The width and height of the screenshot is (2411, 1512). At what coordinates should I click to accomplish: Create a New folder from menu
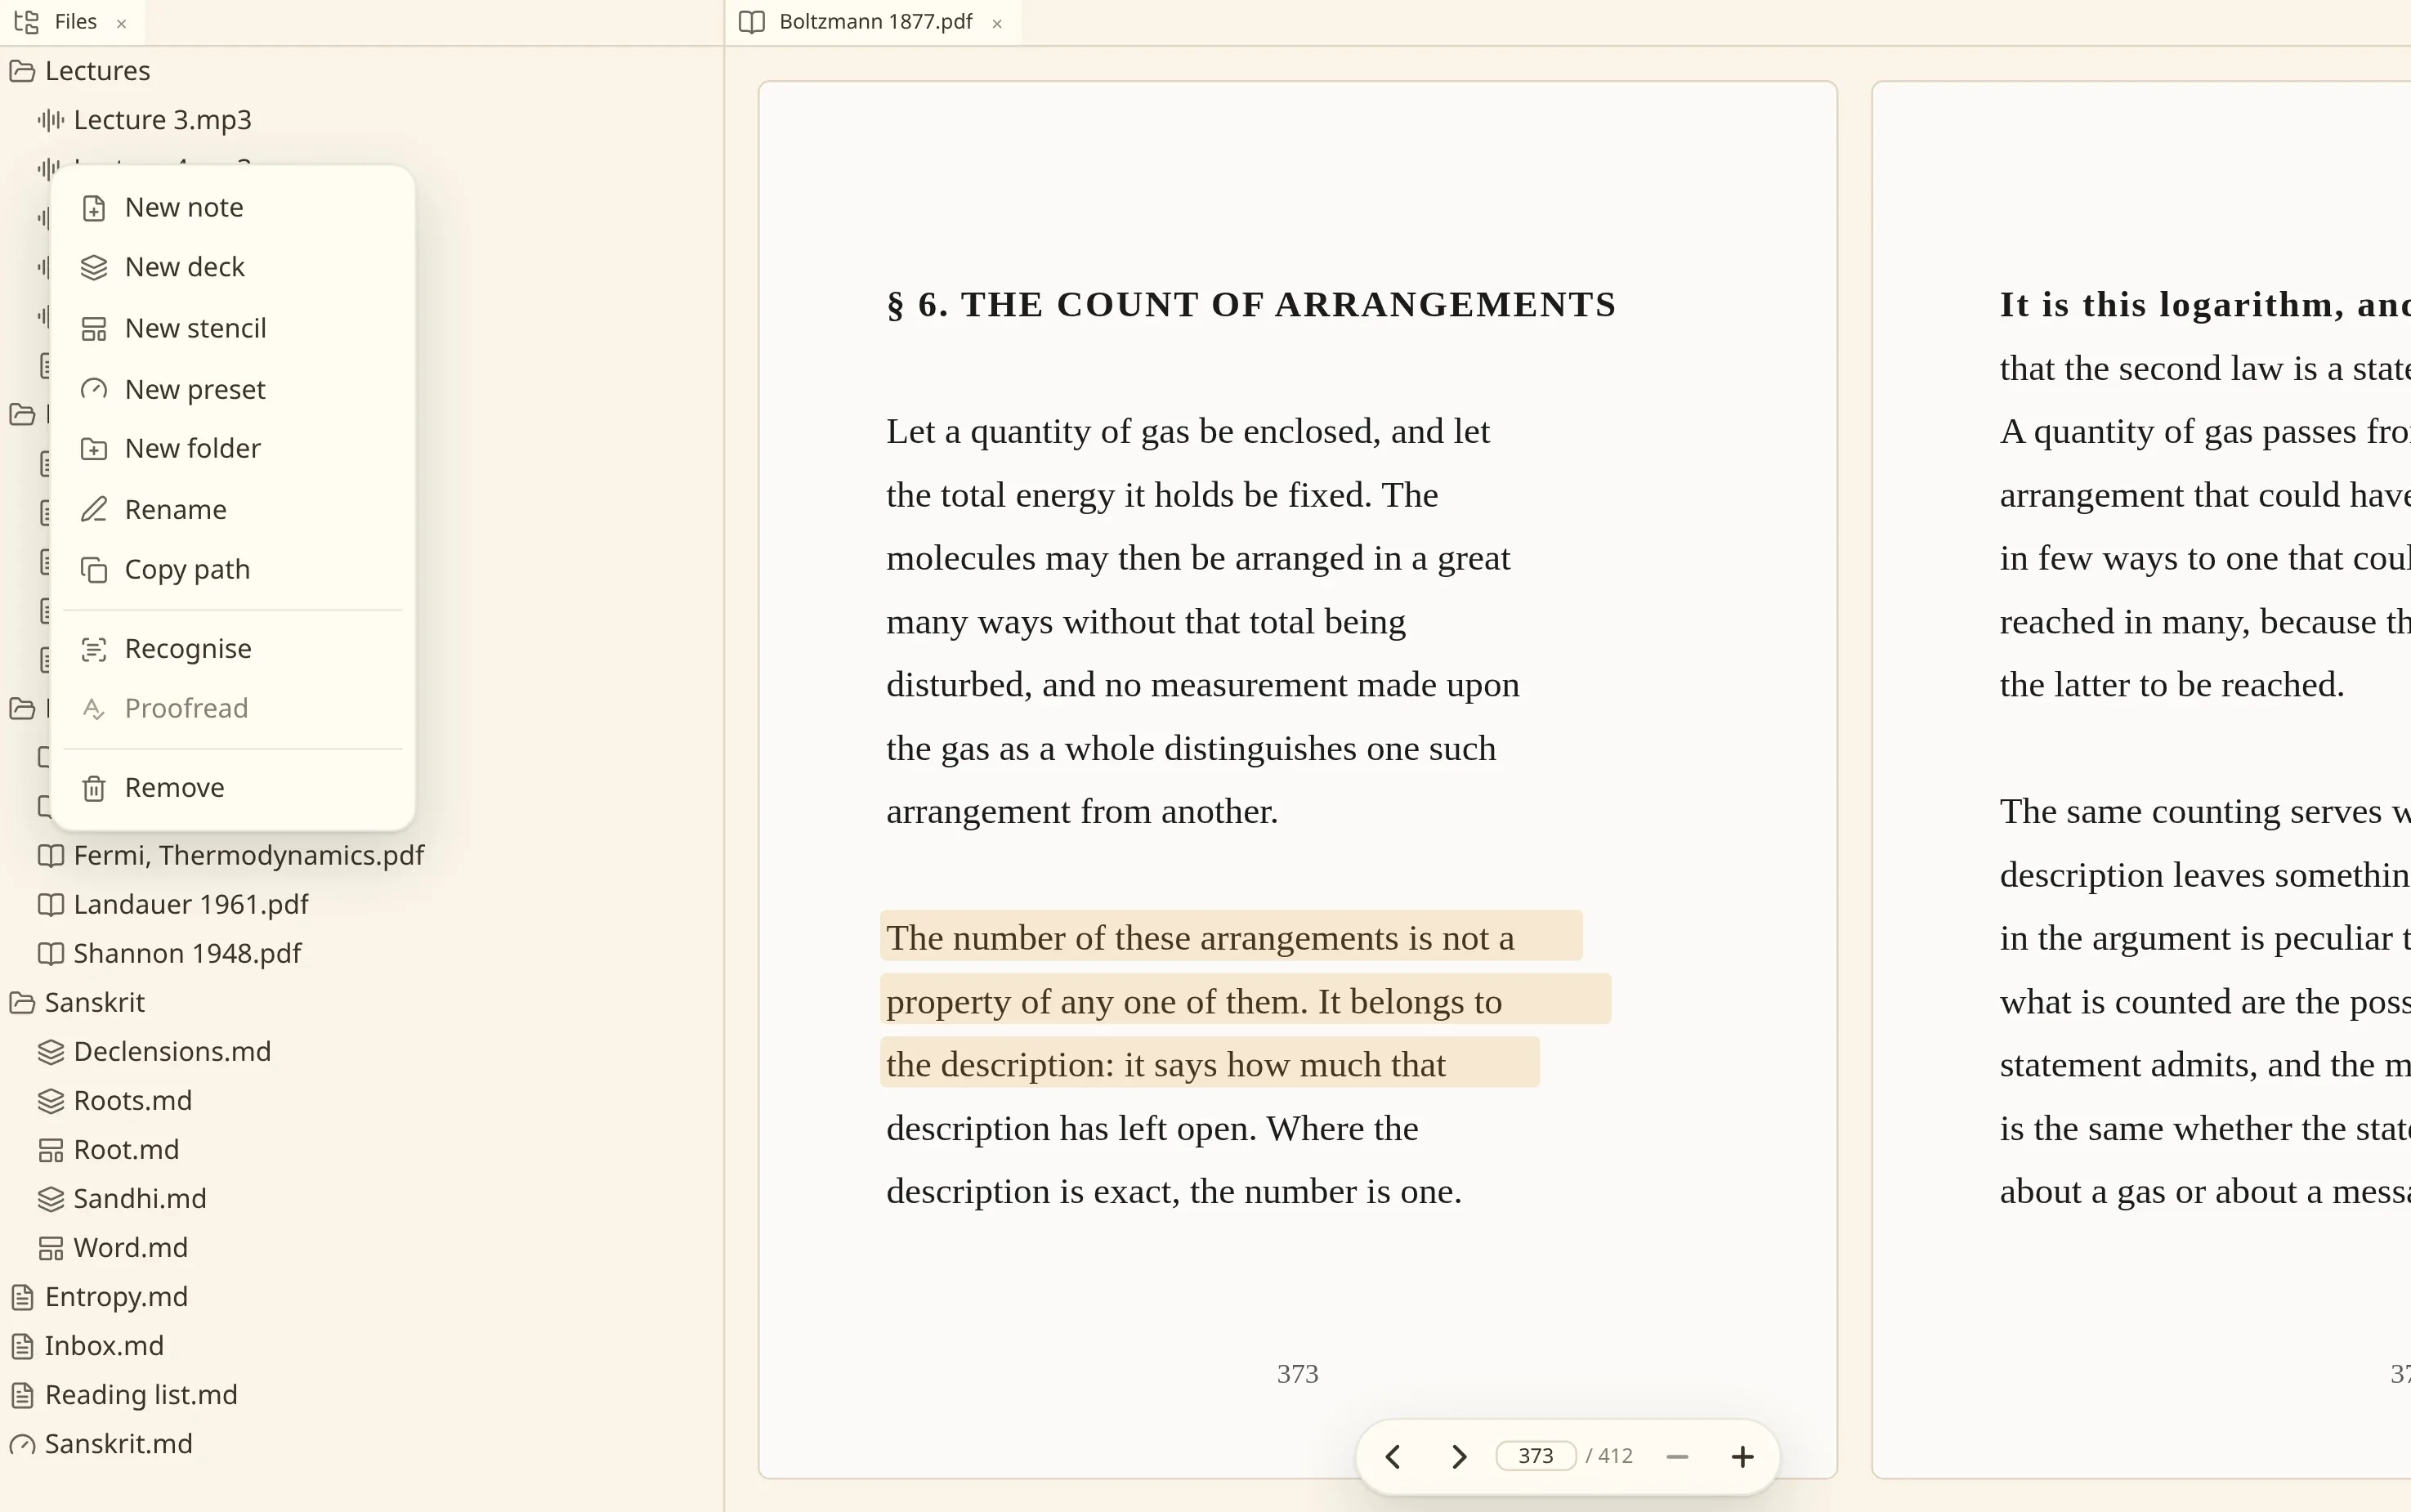click(x=232, y=449)
